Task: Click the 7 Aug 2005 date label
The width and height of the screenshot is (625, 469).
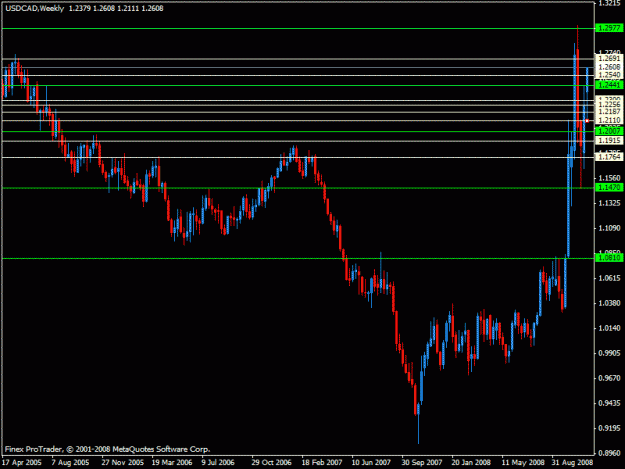Action: (x=71, y=463)
